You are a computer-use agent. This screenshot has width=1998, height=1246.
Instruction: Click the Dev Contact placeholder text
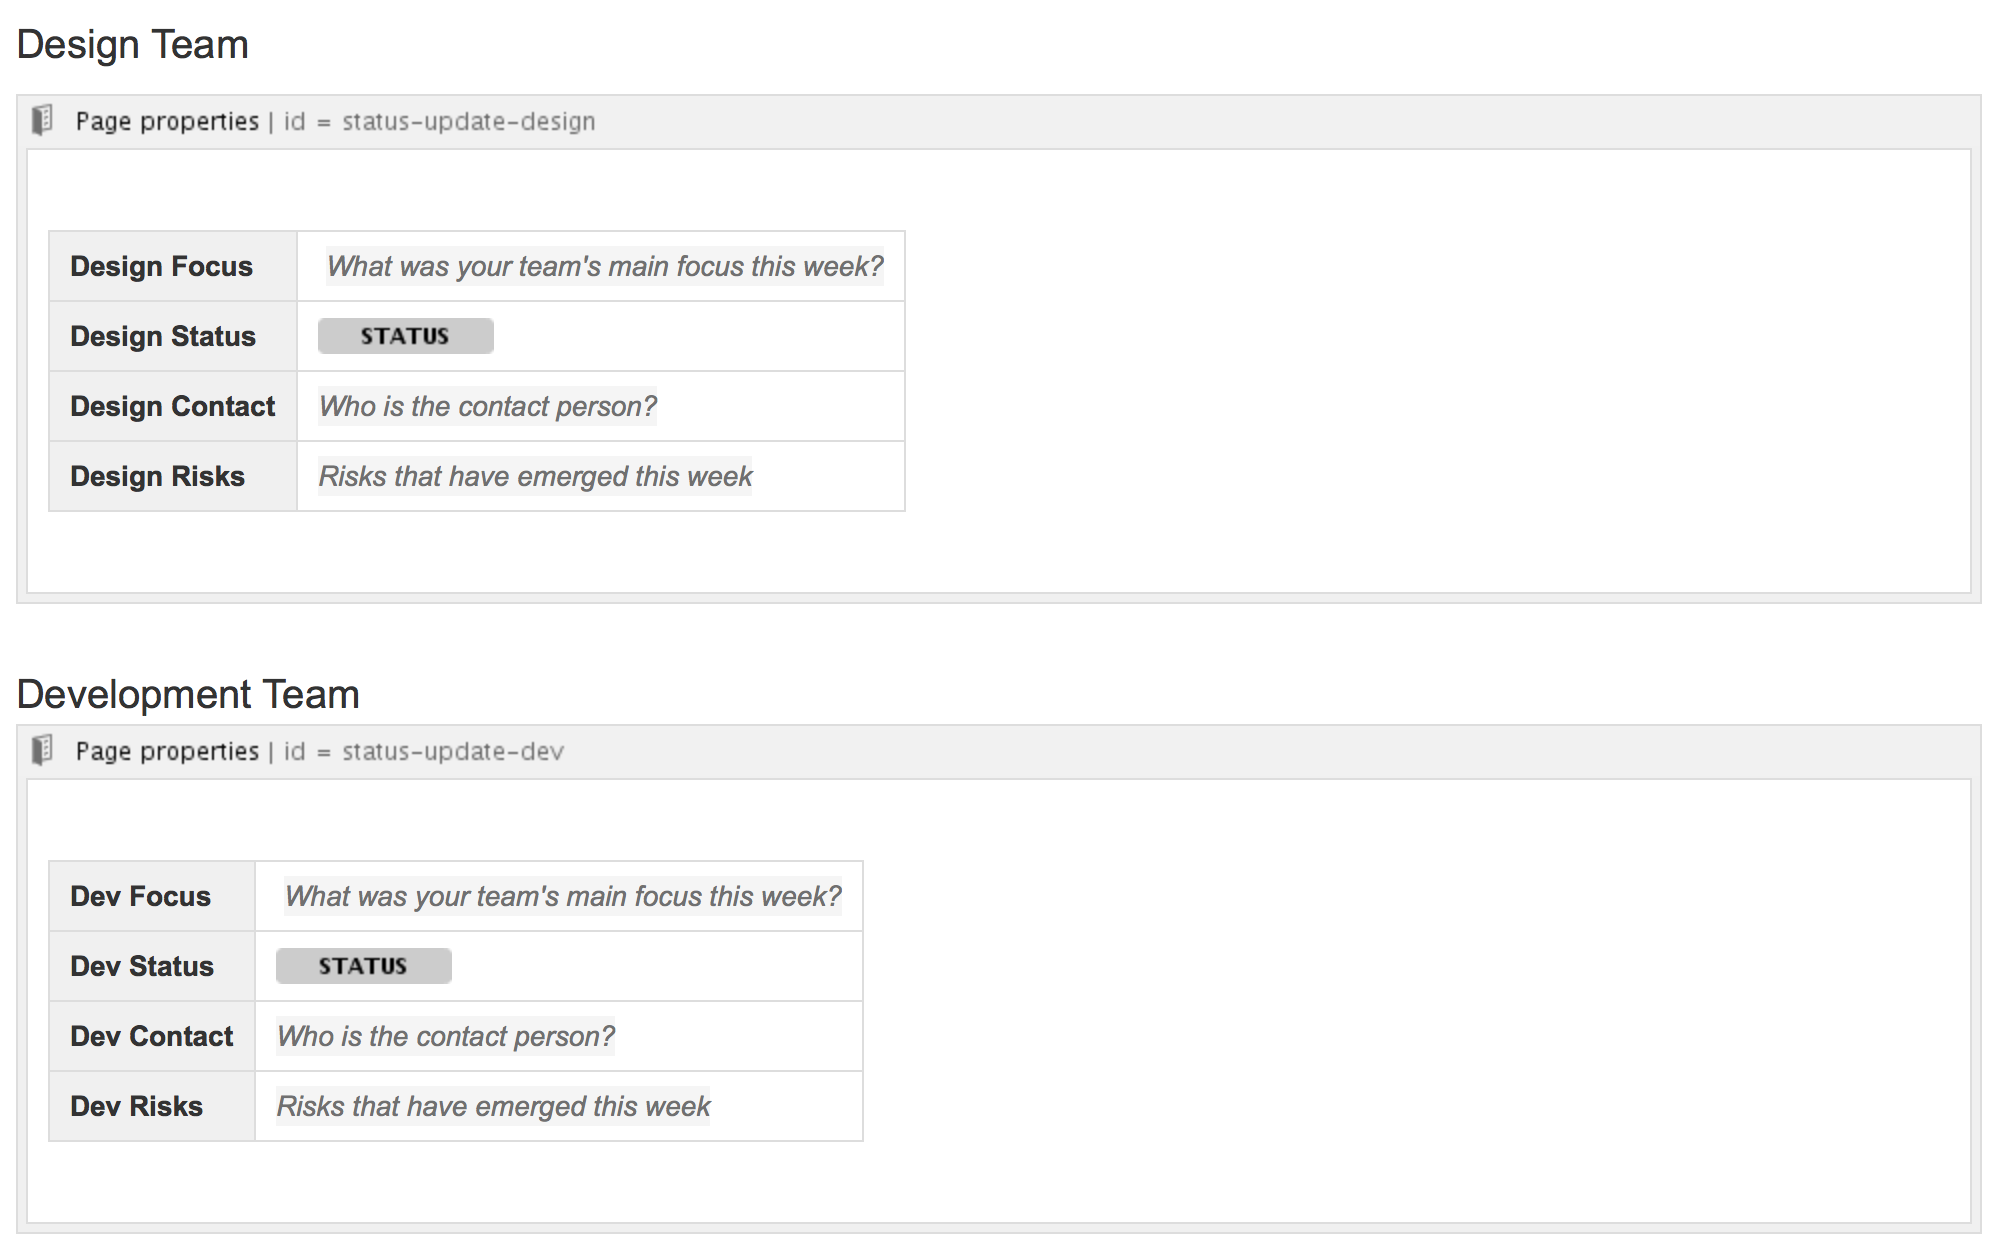[446, 1036]
